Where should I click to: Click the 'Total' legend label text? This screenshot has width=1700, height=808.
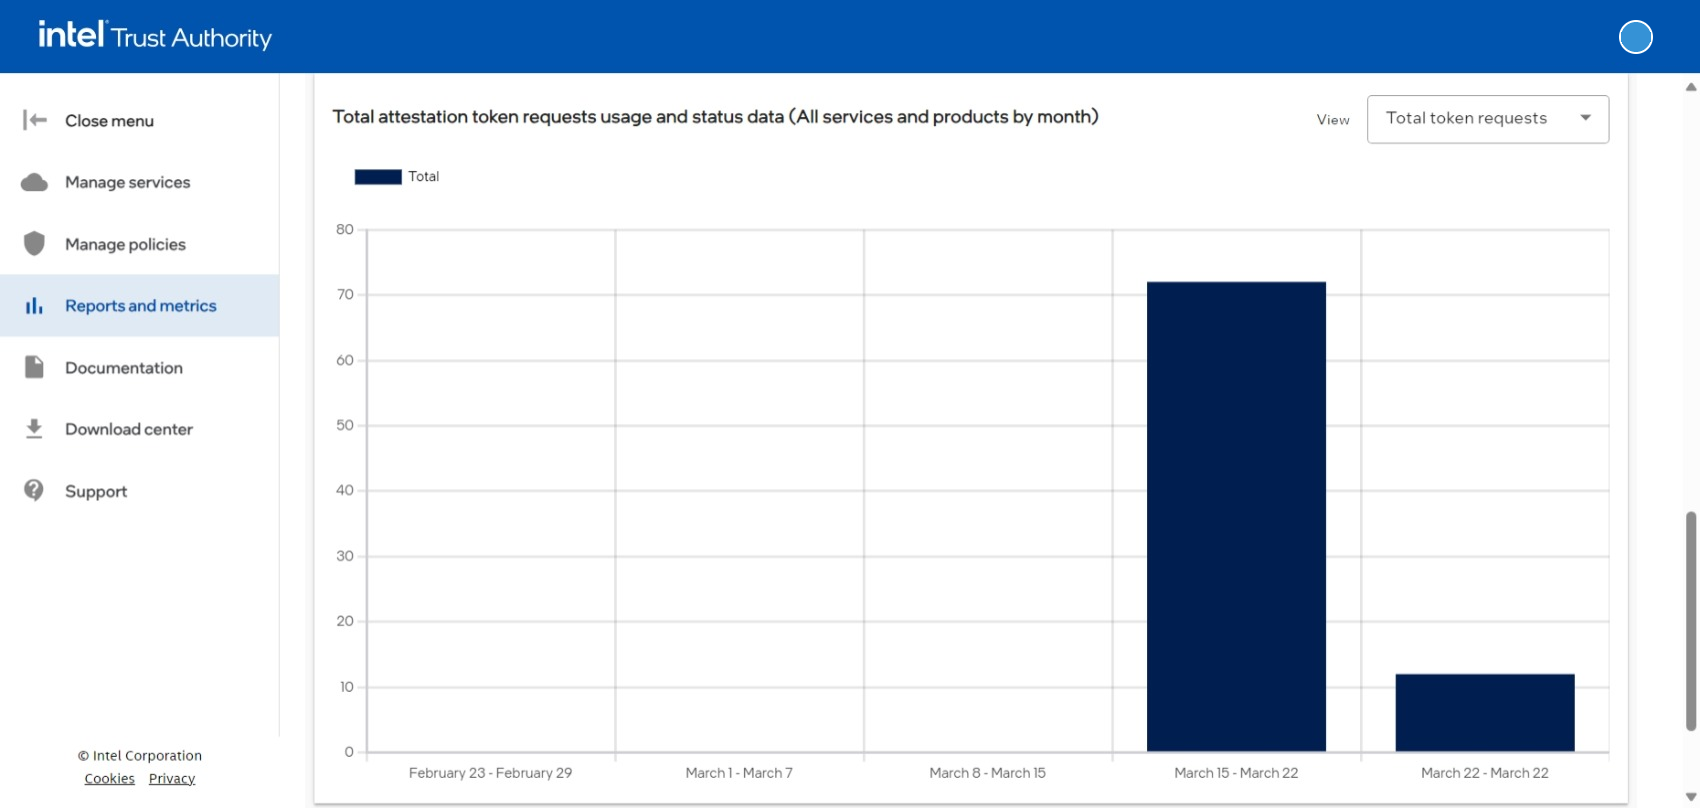[424, 176]
